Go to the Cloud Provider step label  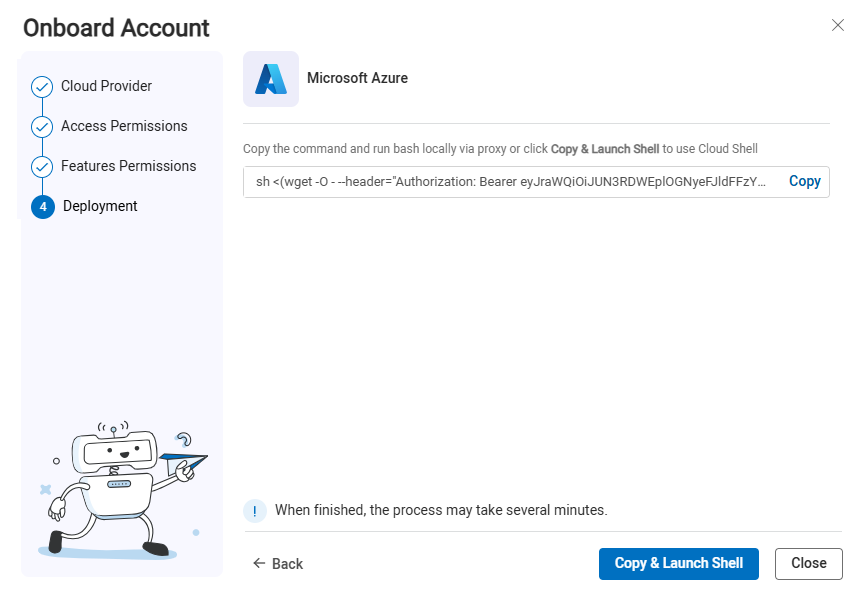(x=106, y=86)
